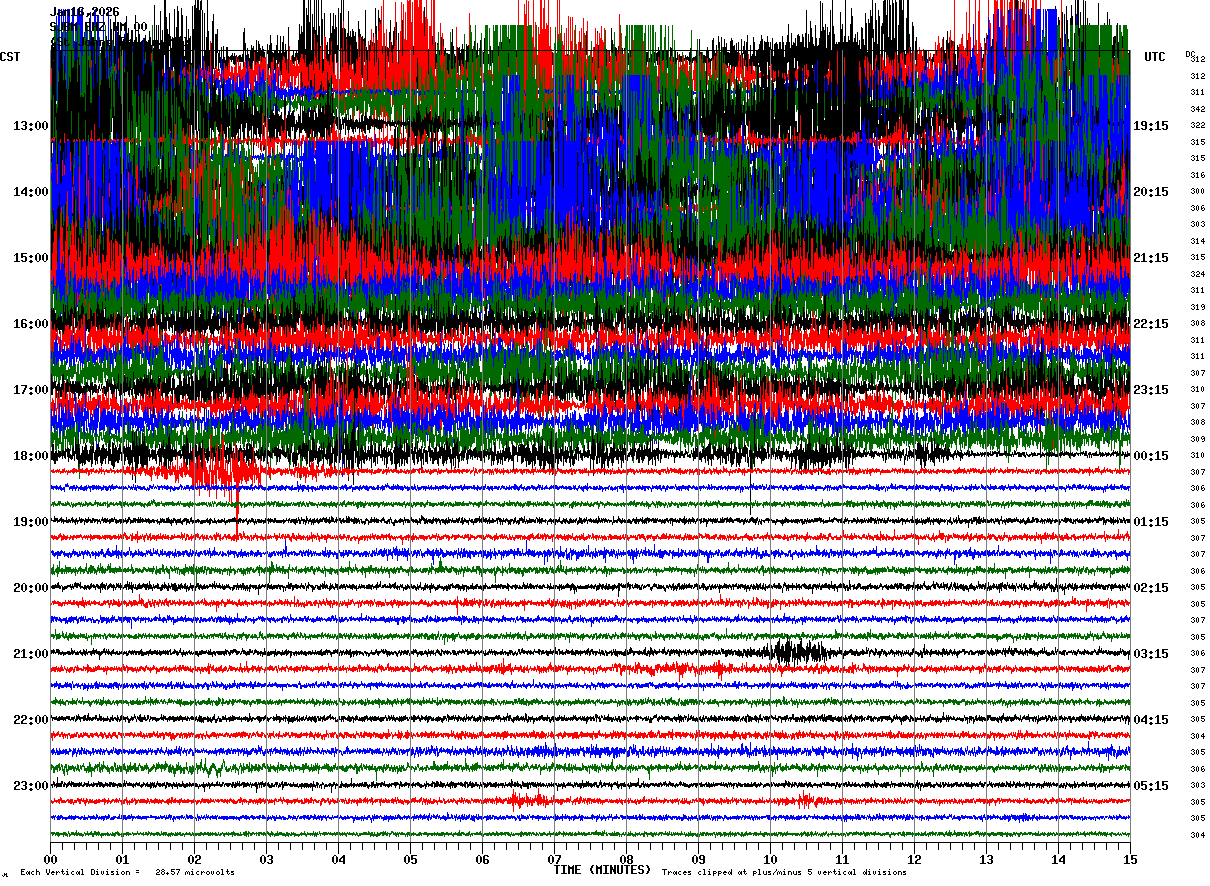
Task: Click the 09 minute axis tick label
Action: click(x=698, y=859)
